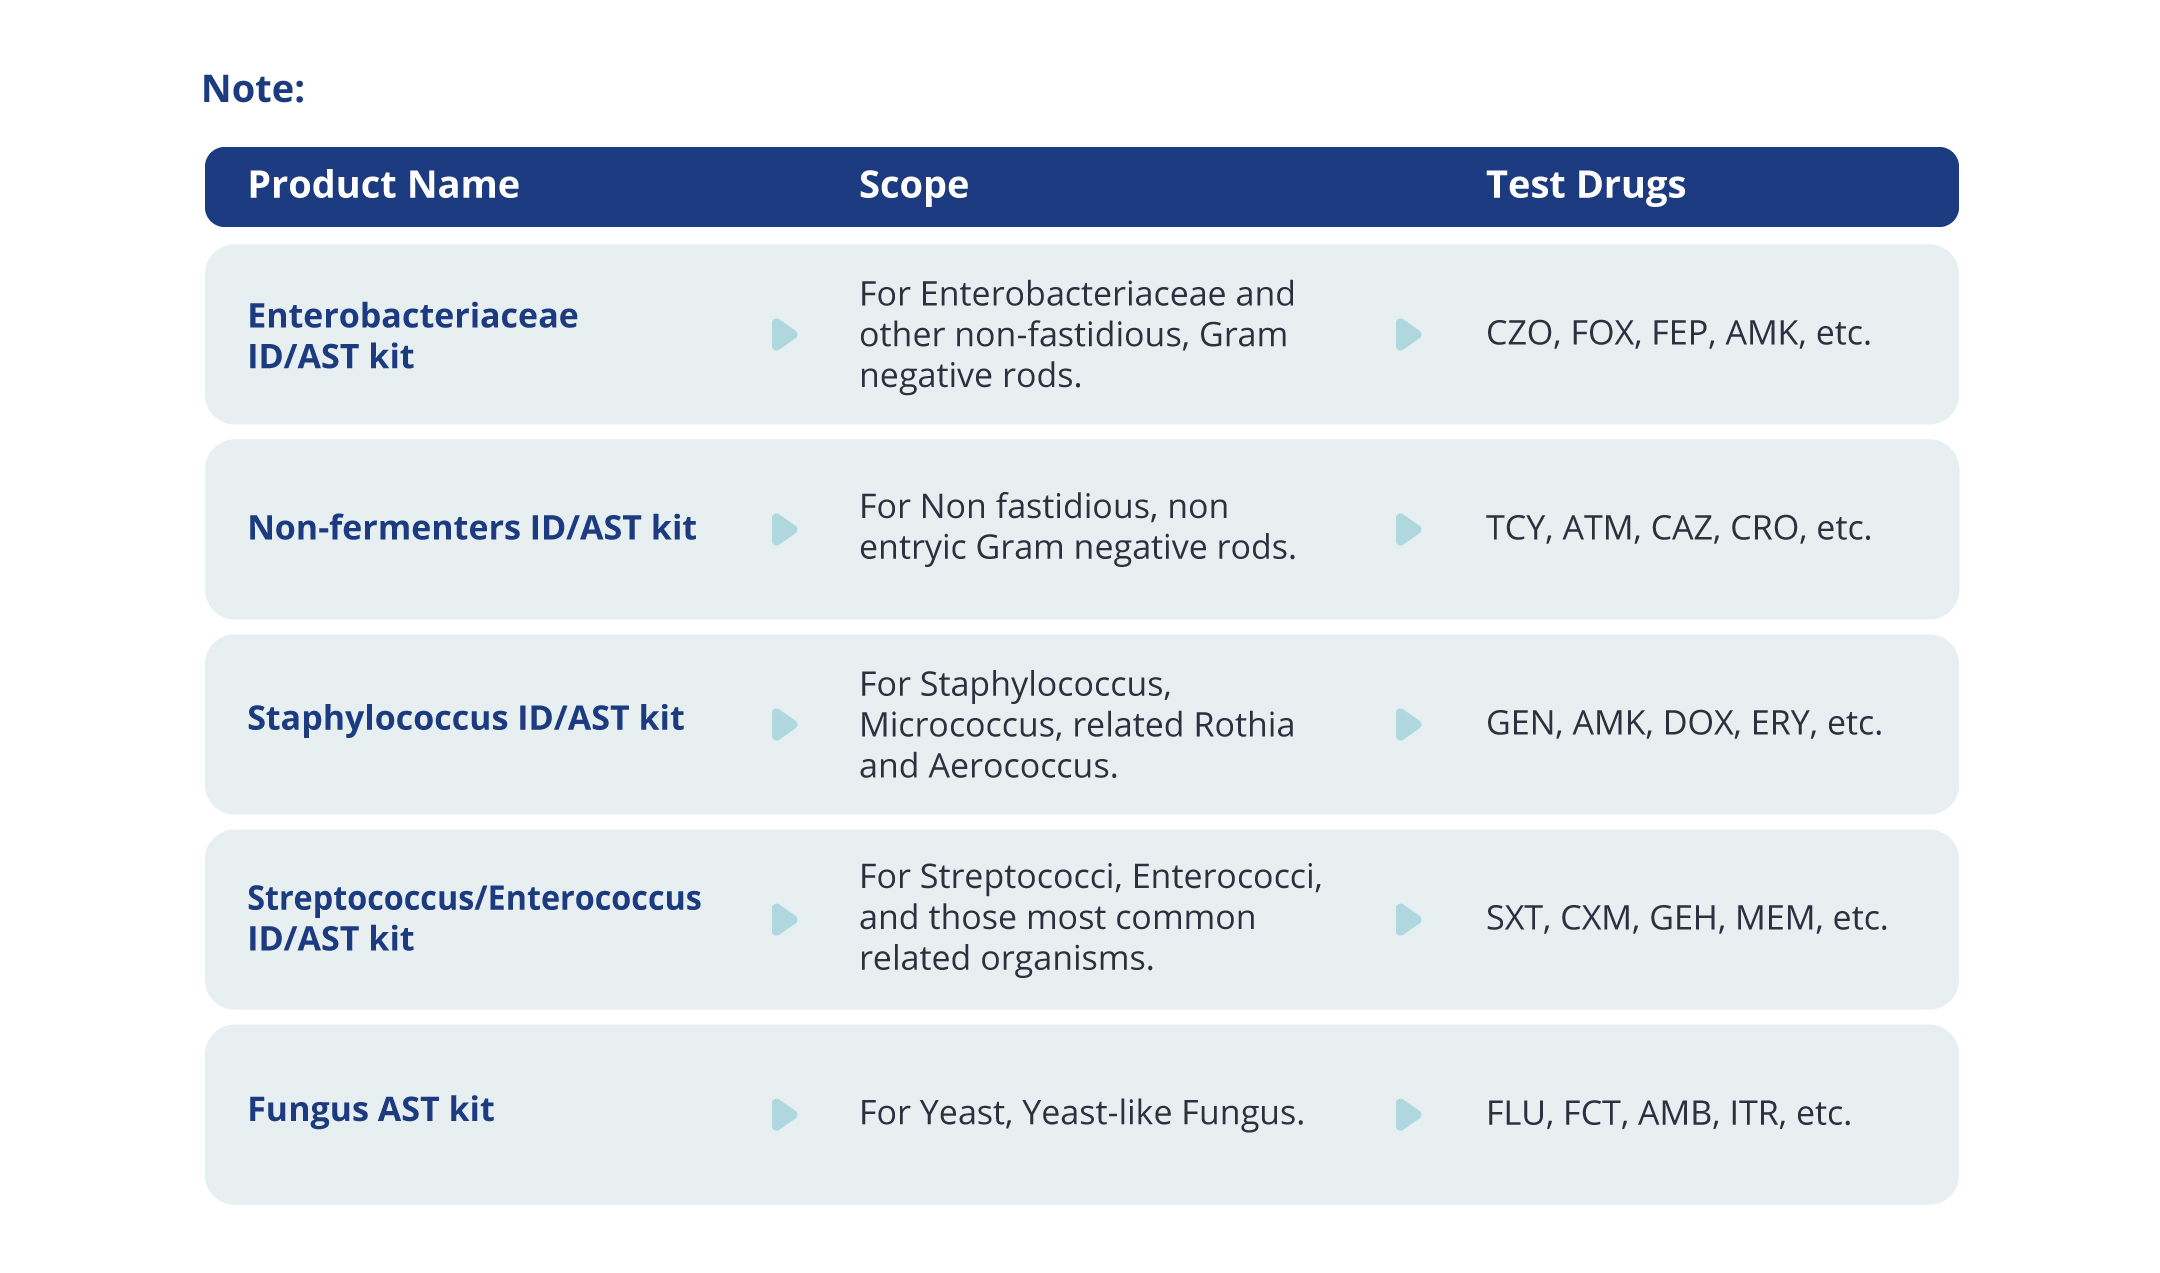This screenshot has width=2160, height=1273.
Task: Open the Fungus AST kit entry
Action: [370, 1110]
